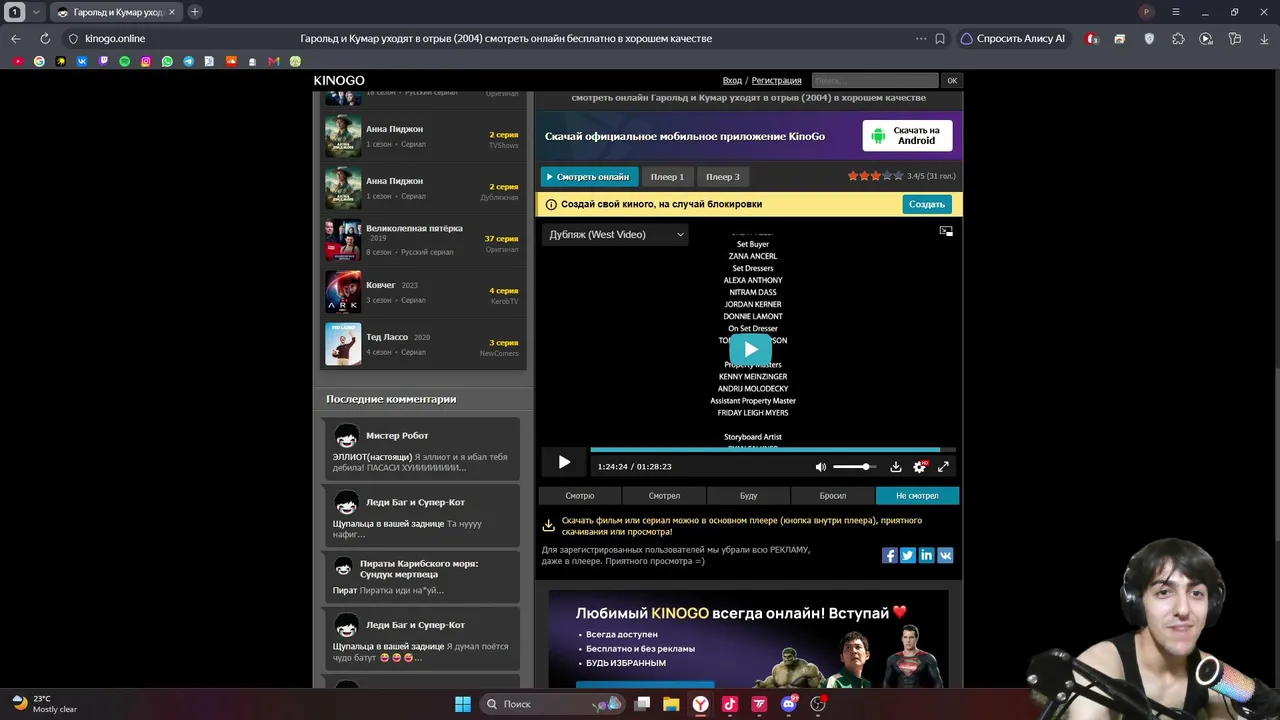1280x720 pixels.
Task: Open Telegram bookmark in bookmarks bar
Action: pos(188,62)
